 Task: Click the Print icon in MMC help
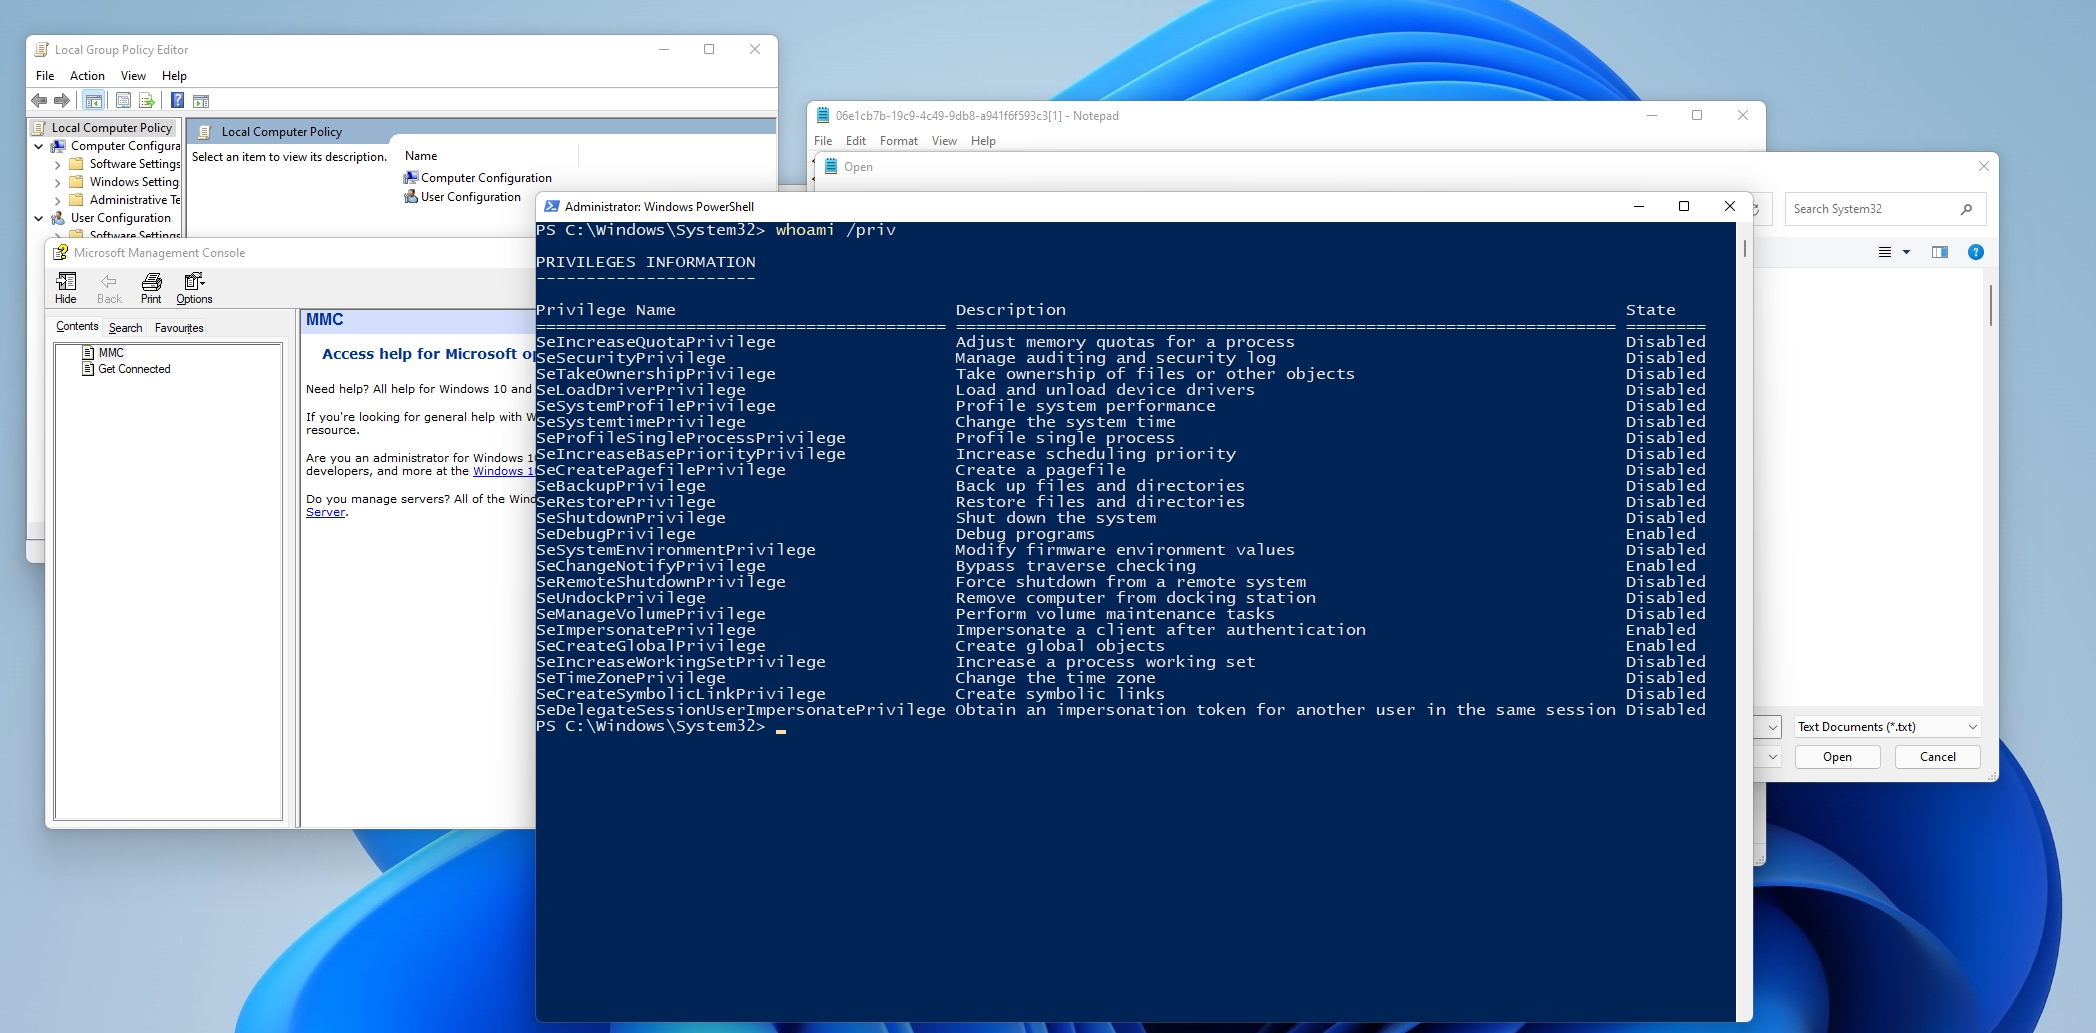pos(151,287)
